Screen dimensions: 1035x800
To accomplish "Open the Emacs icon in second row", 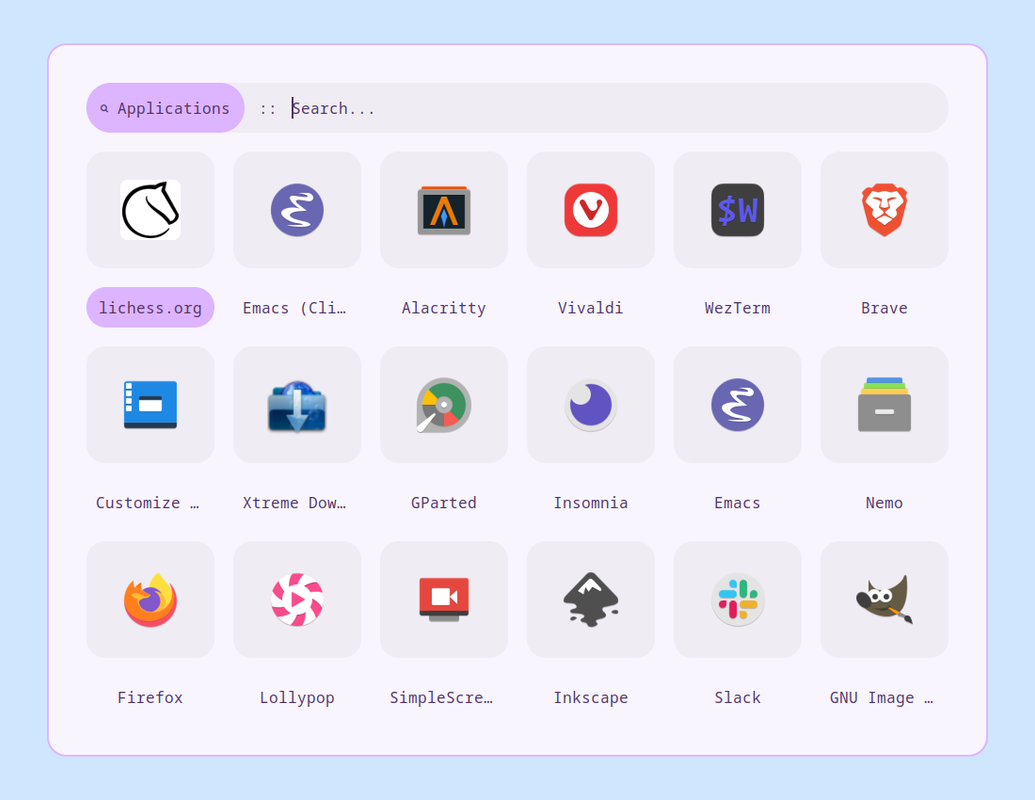I will [x=737, y=405].
